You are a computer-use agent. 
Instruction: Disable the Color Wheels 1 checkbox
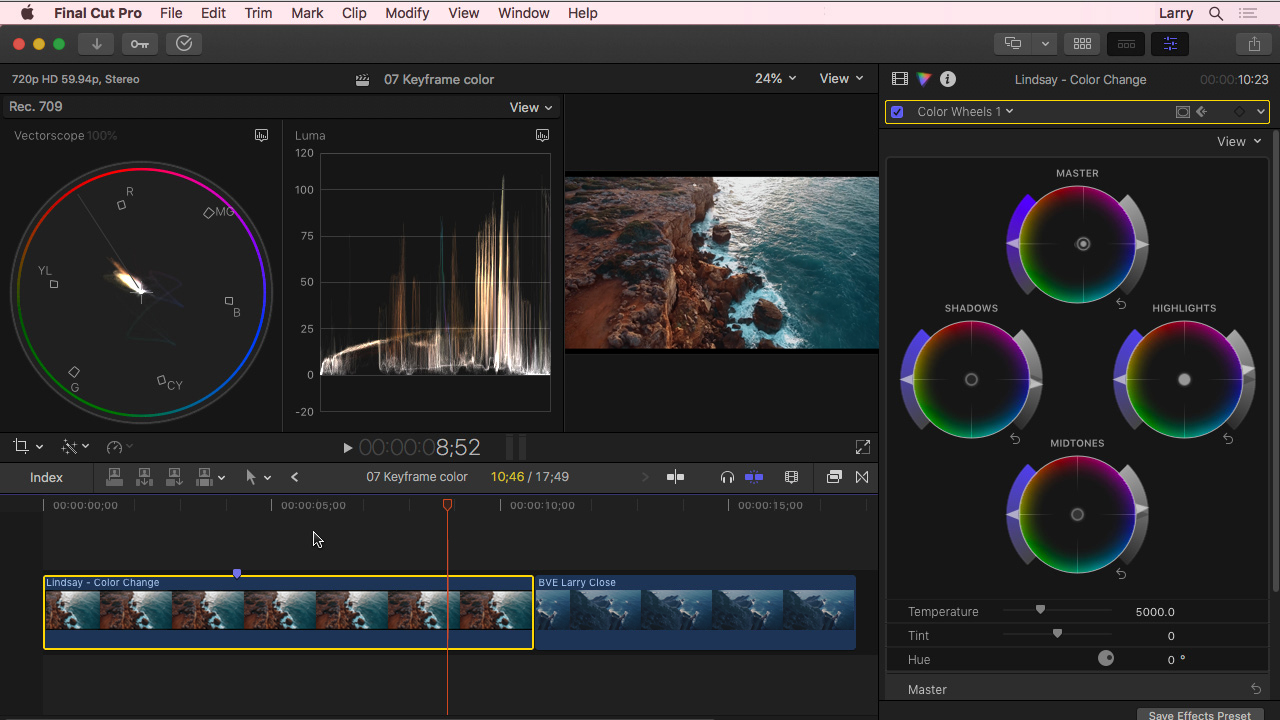point(897,112)
